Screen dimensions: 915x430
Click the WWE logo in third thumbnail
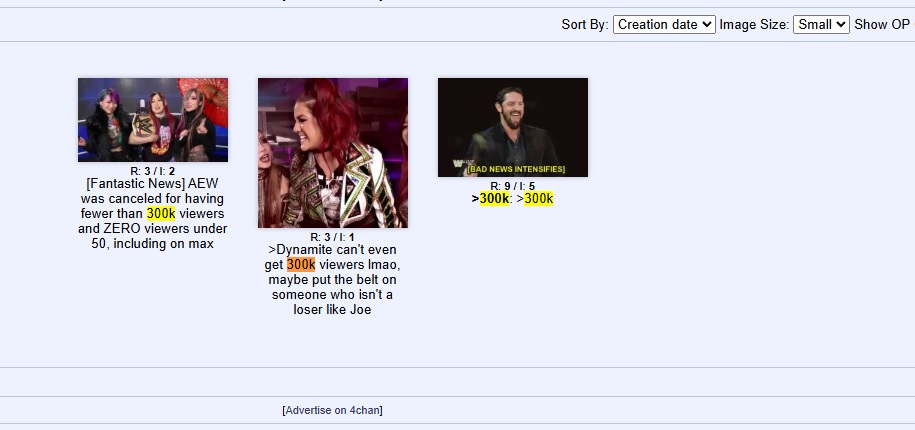458,165
